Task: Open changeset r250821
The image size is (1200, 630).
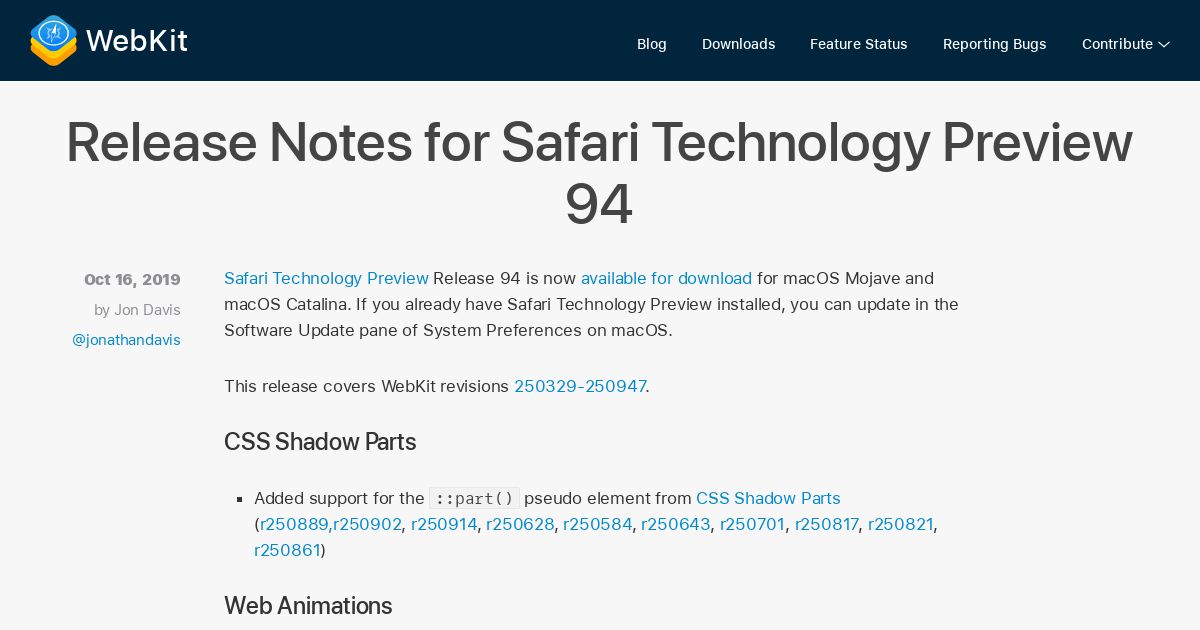Action: [x=901, y=524]
